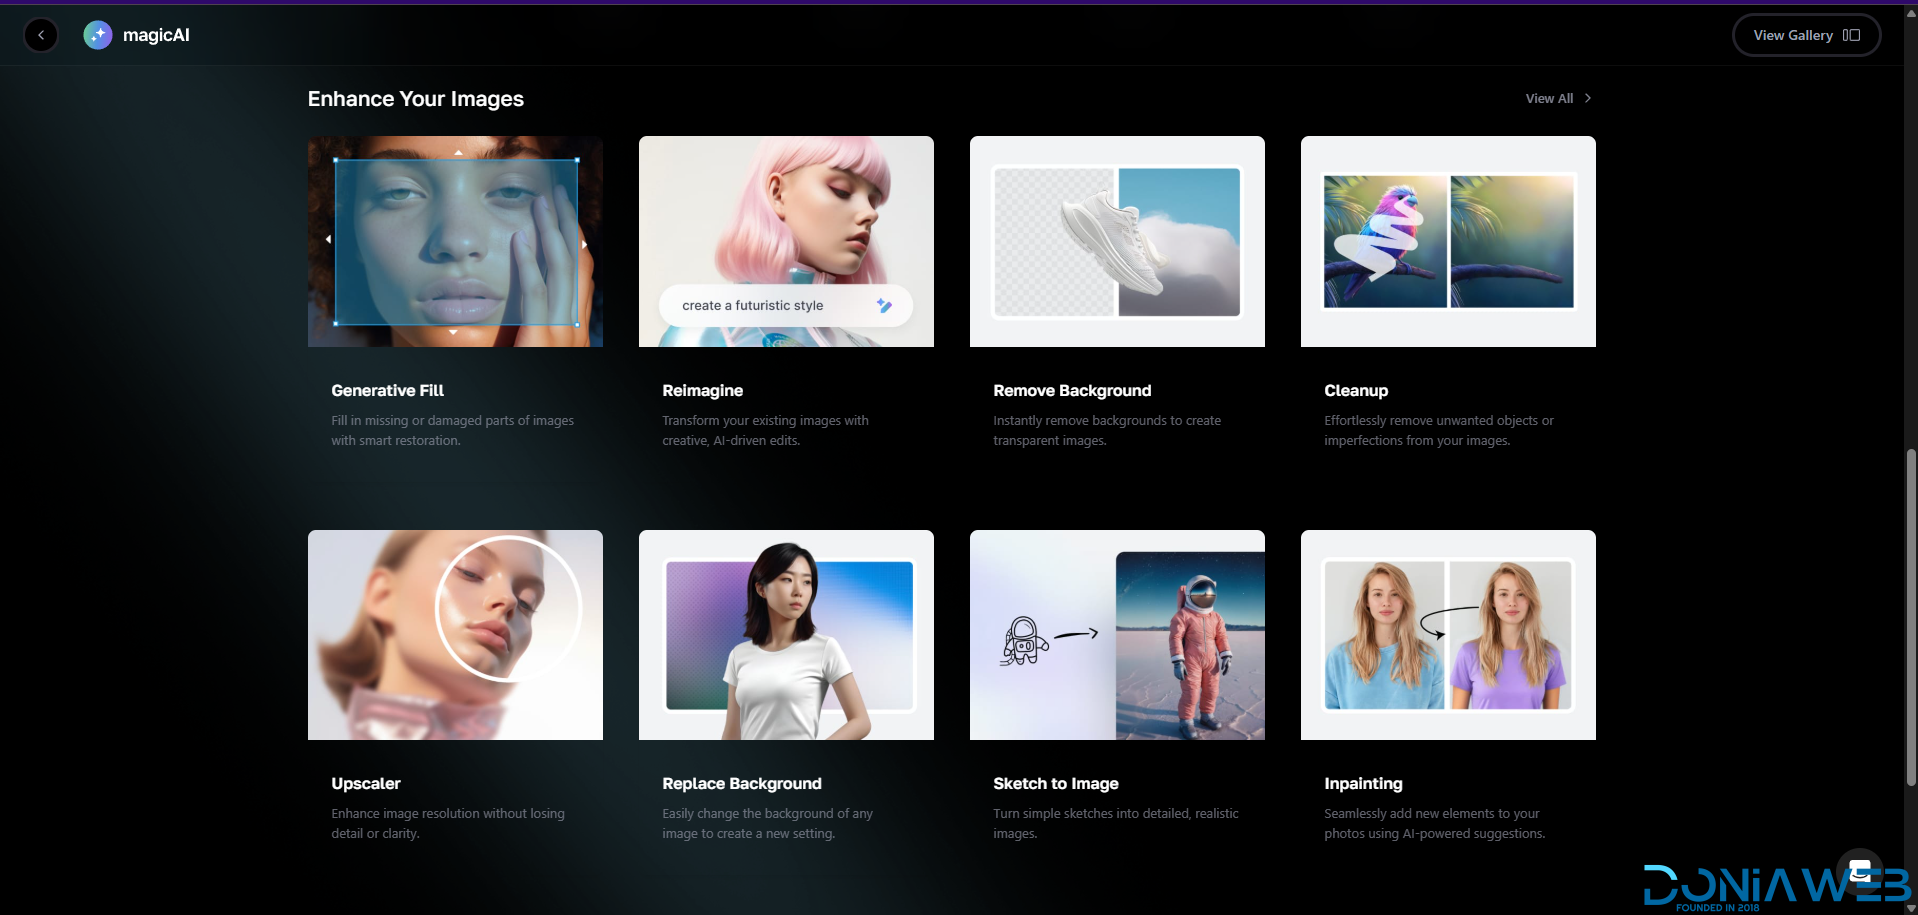Expand View All chevron arrow
This screenshot has height=915, width=1918.
1588,98
